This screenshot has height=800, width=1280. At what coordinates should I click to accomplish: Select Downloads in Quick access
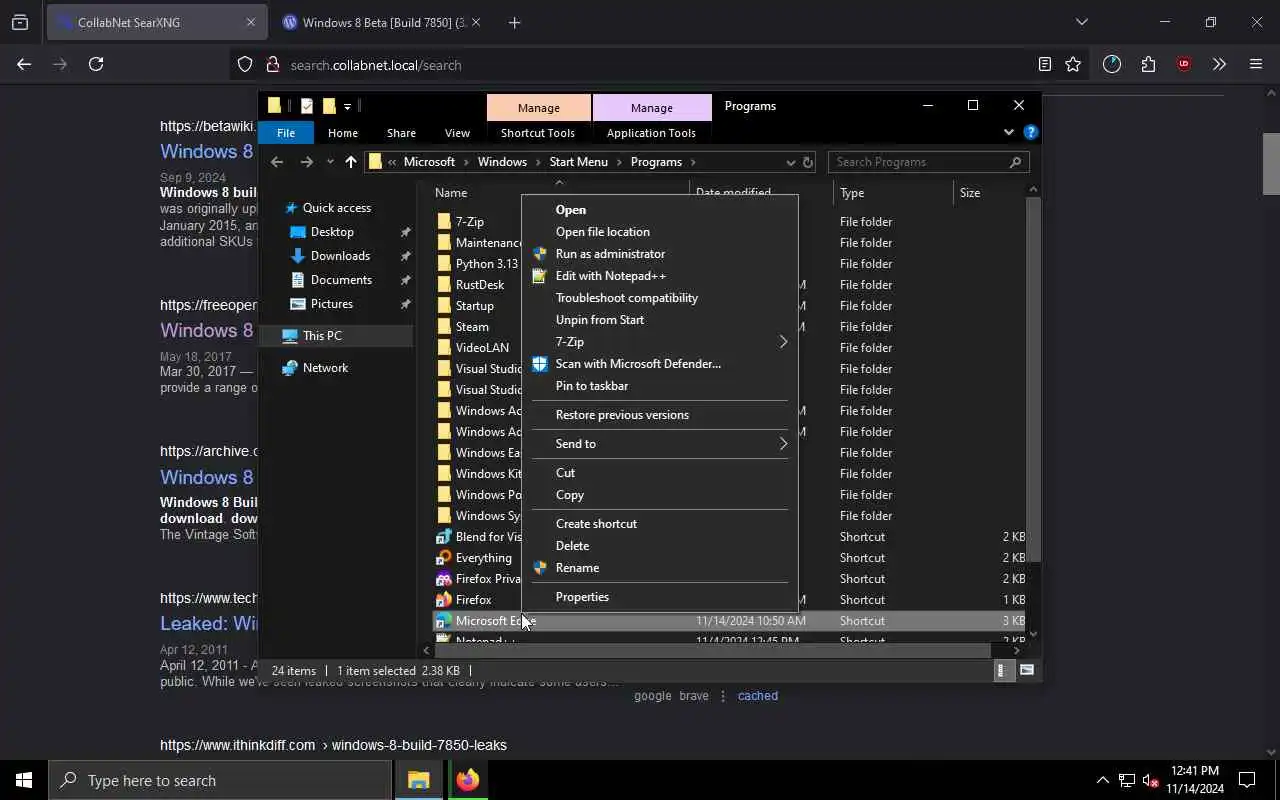pyautogui.click(x=340, y=256)
